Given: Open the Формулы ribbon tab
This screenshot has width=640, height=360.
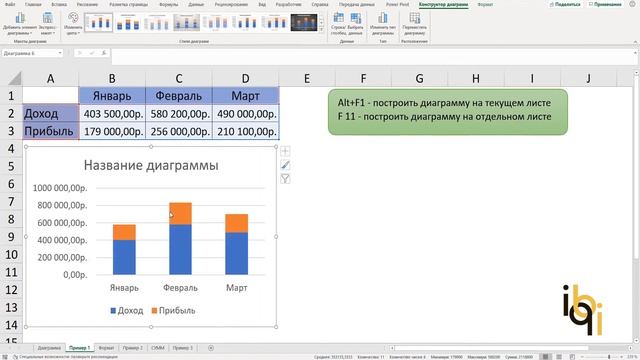Looking at the screenshot, I should point(169,4).
